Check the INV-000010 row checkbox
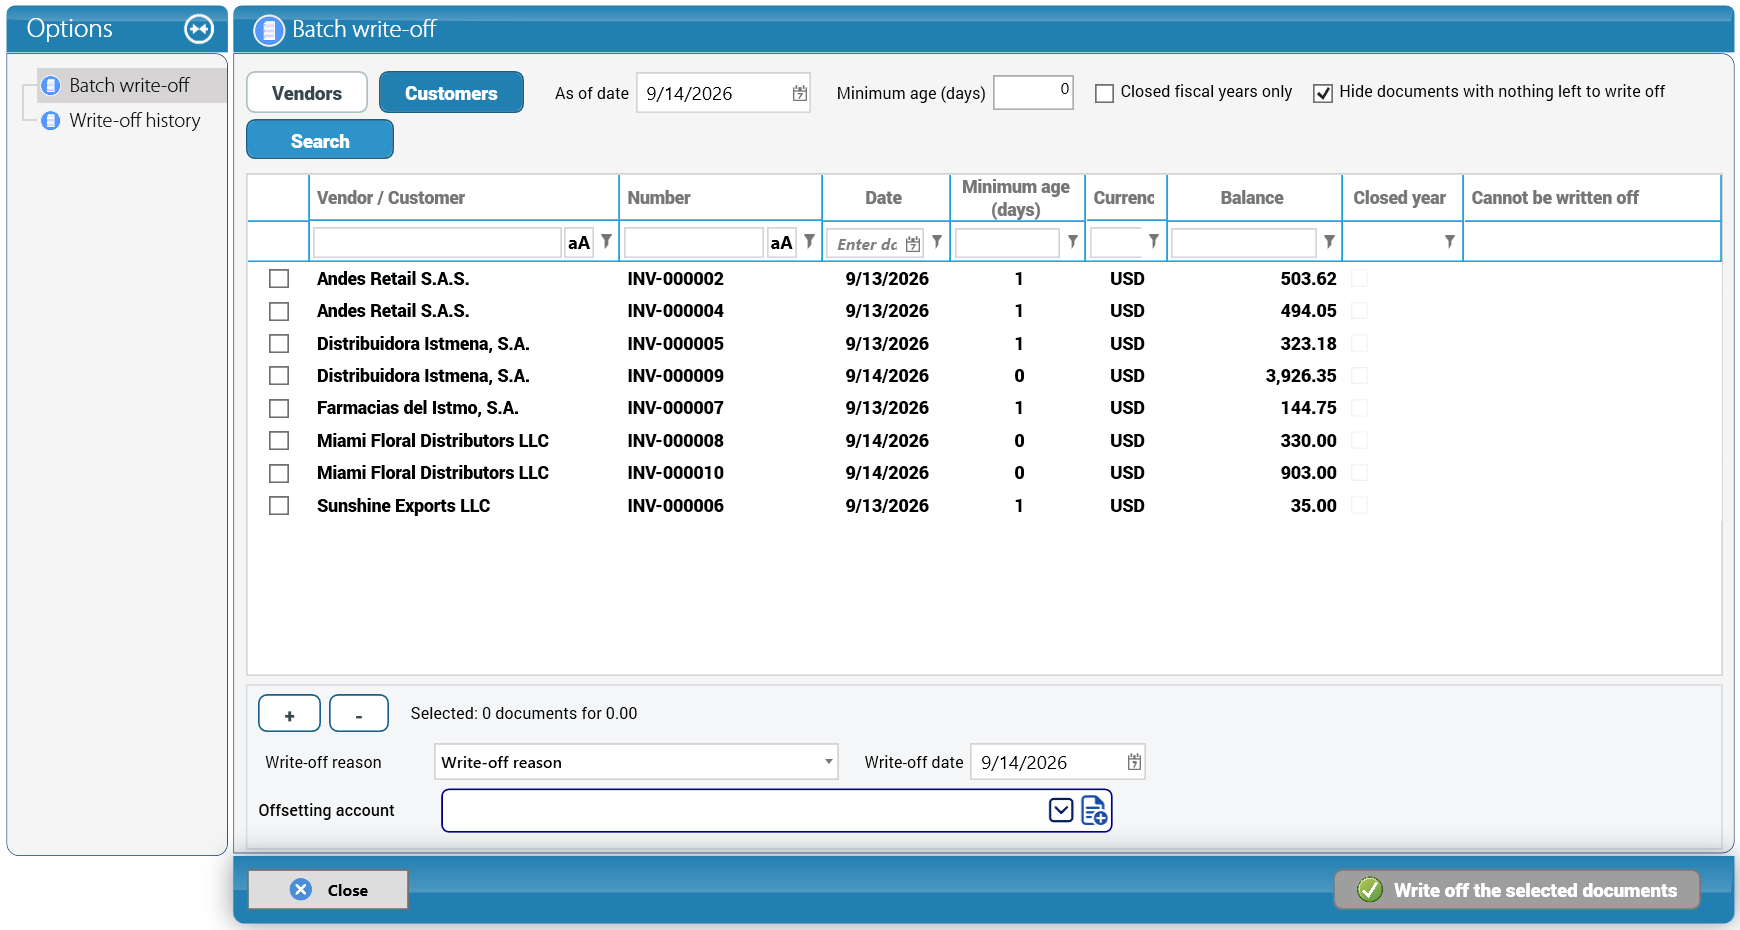 click(279, 473)
